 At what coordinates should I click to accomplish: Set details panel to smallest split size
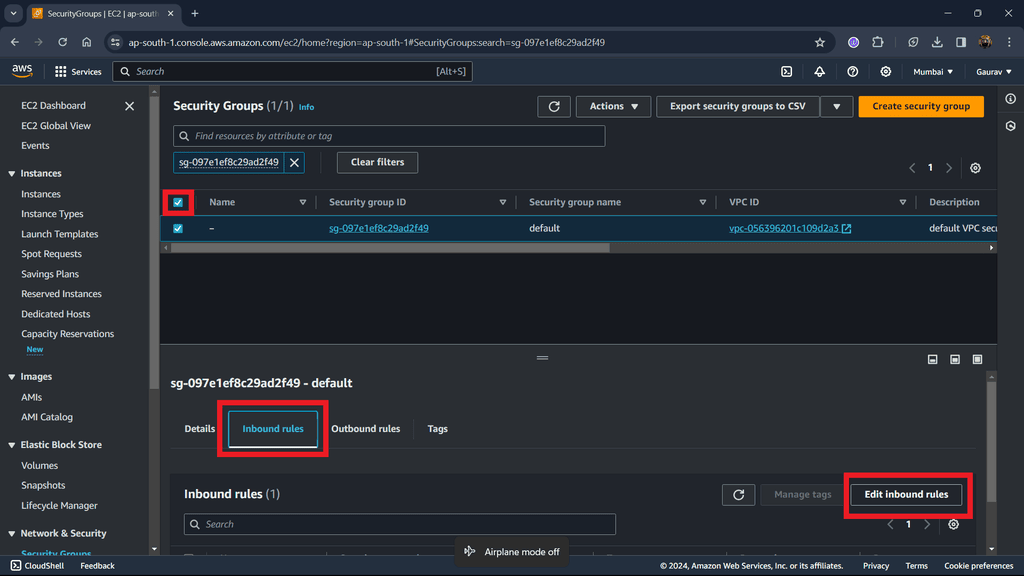point(933,359)
